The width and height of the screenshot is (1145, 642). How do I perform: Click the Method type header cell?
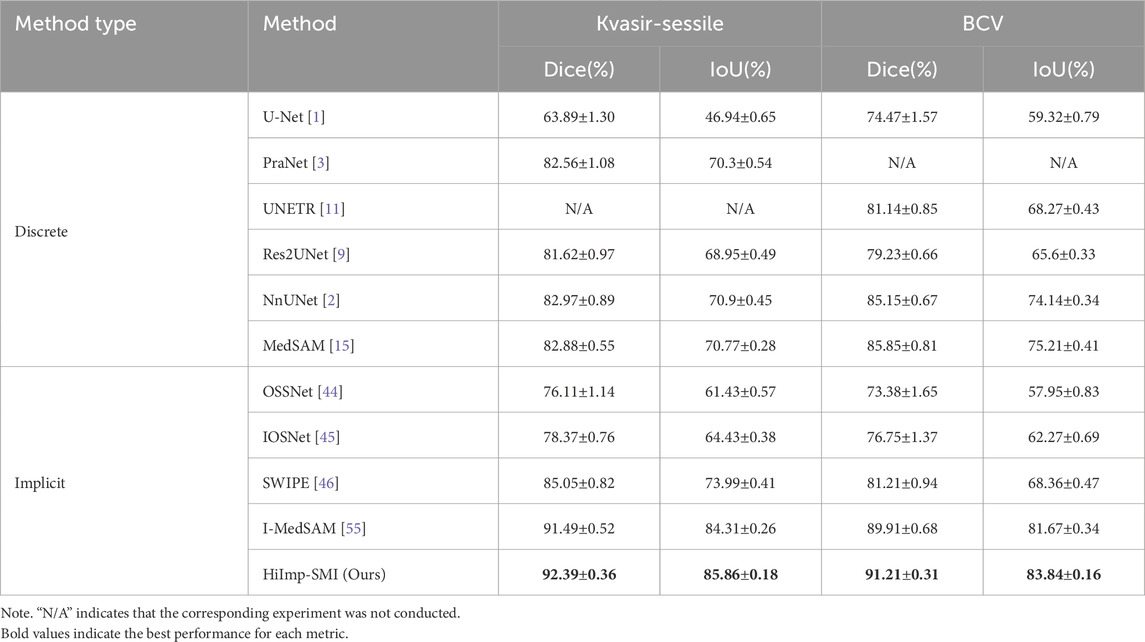(124, 46)
